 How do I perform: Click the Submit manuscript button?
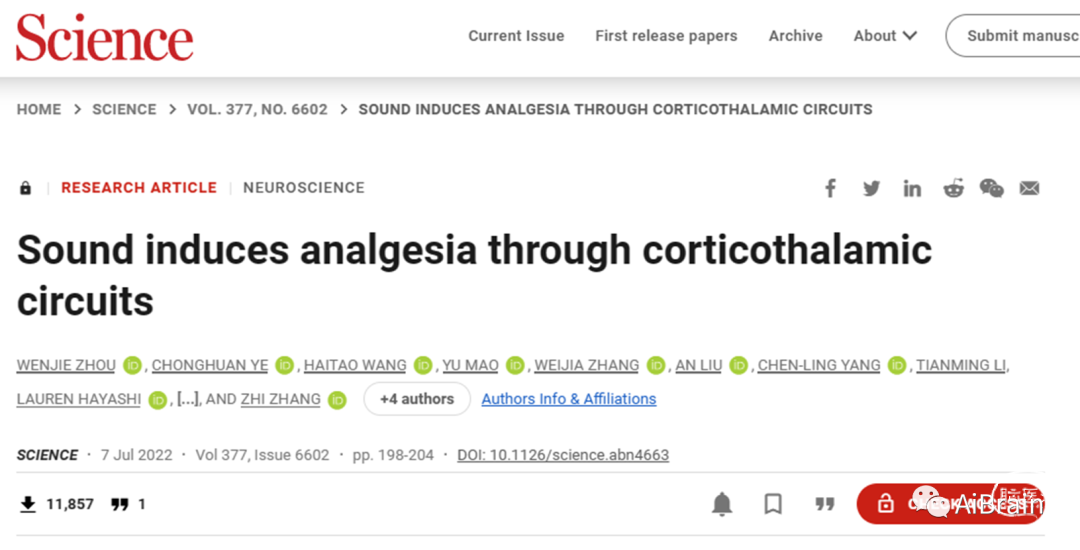pyautogui.click(x=1012, y=36)
